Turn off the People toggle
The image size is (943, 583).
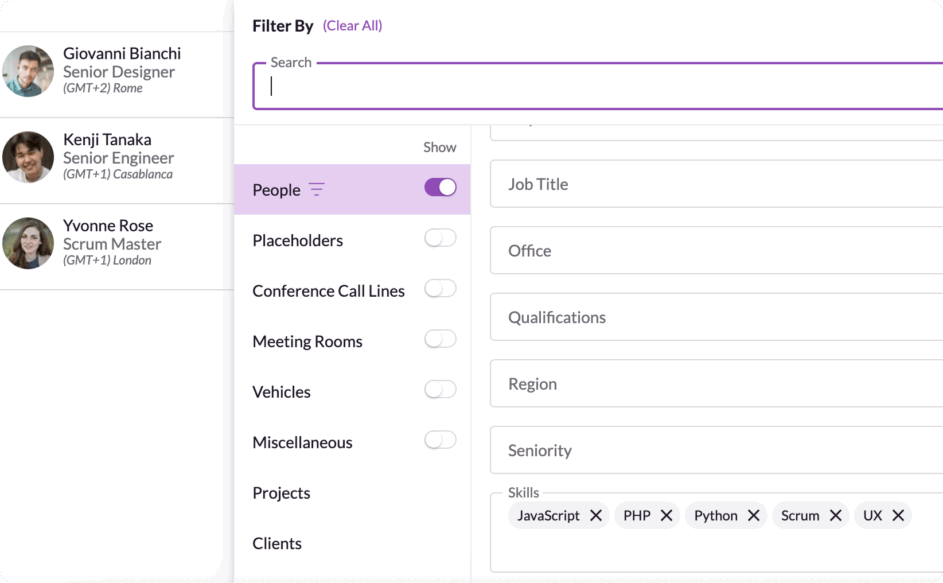pos(440,187)
